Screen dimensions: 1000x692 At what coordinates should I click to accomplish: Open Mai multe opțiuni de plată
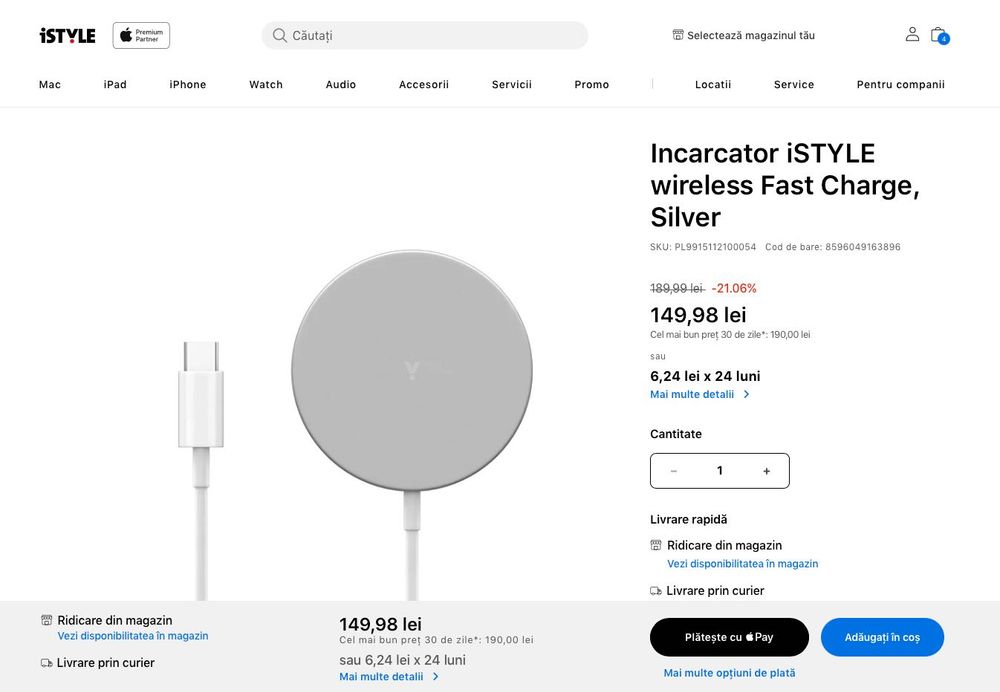[729, 673]
